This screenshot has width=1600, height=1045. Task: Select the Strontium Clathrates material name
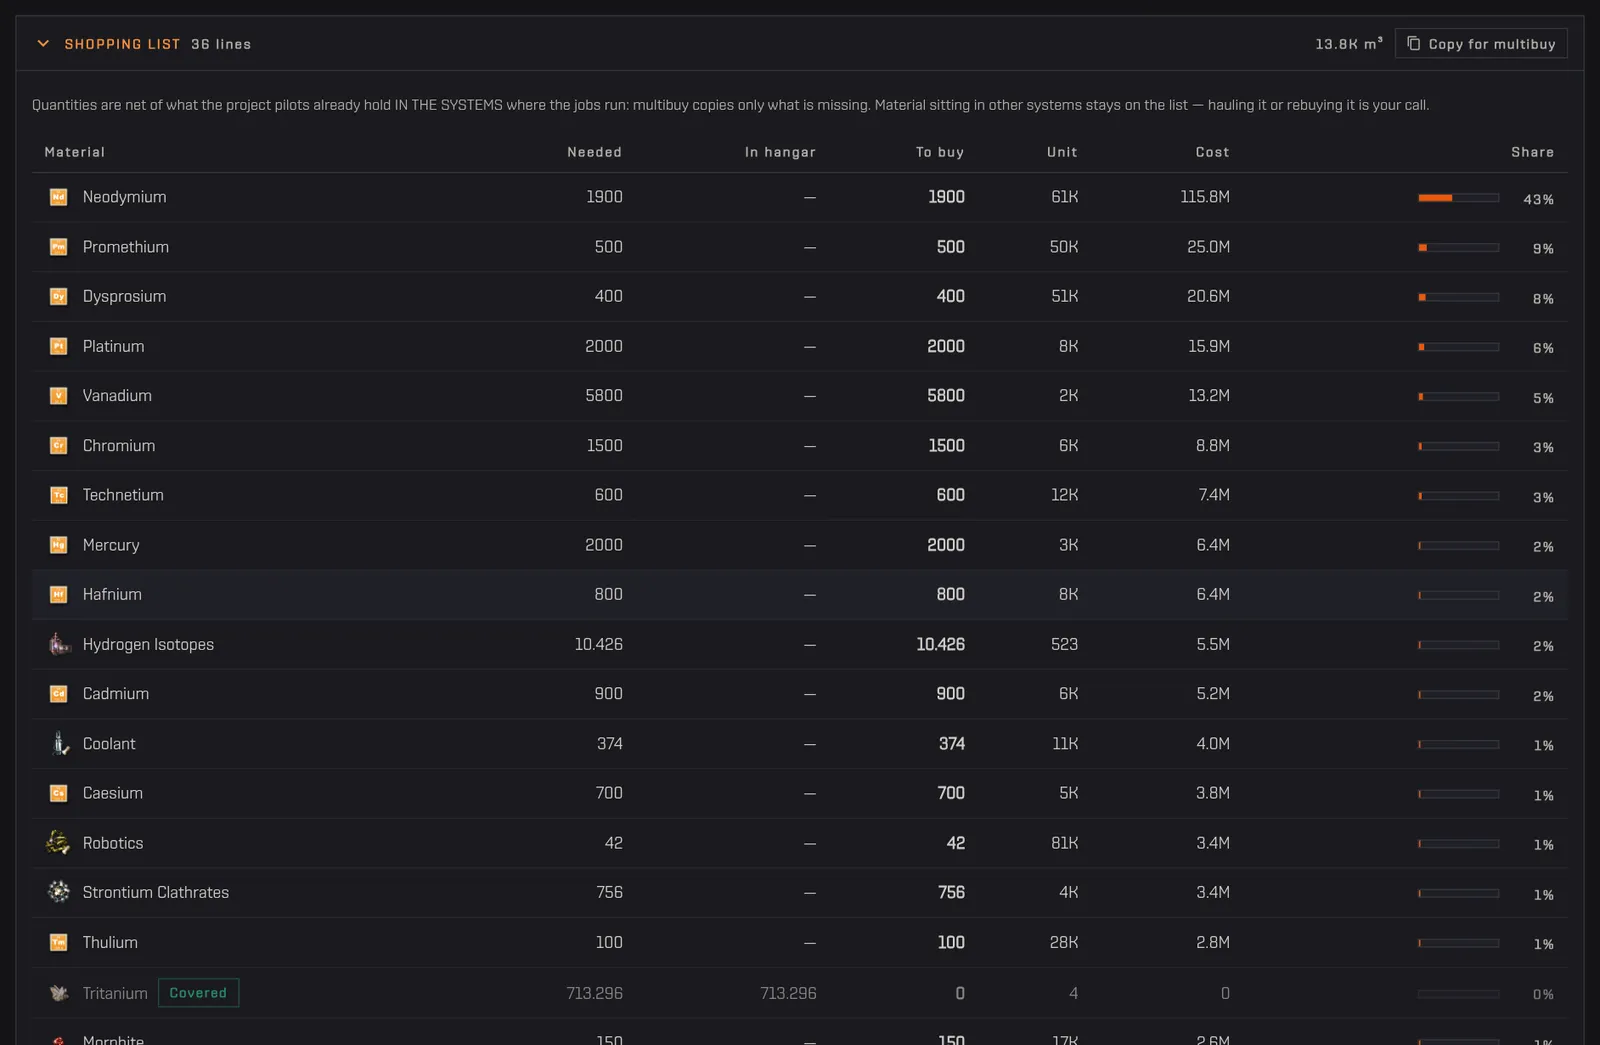pos(156,893)
